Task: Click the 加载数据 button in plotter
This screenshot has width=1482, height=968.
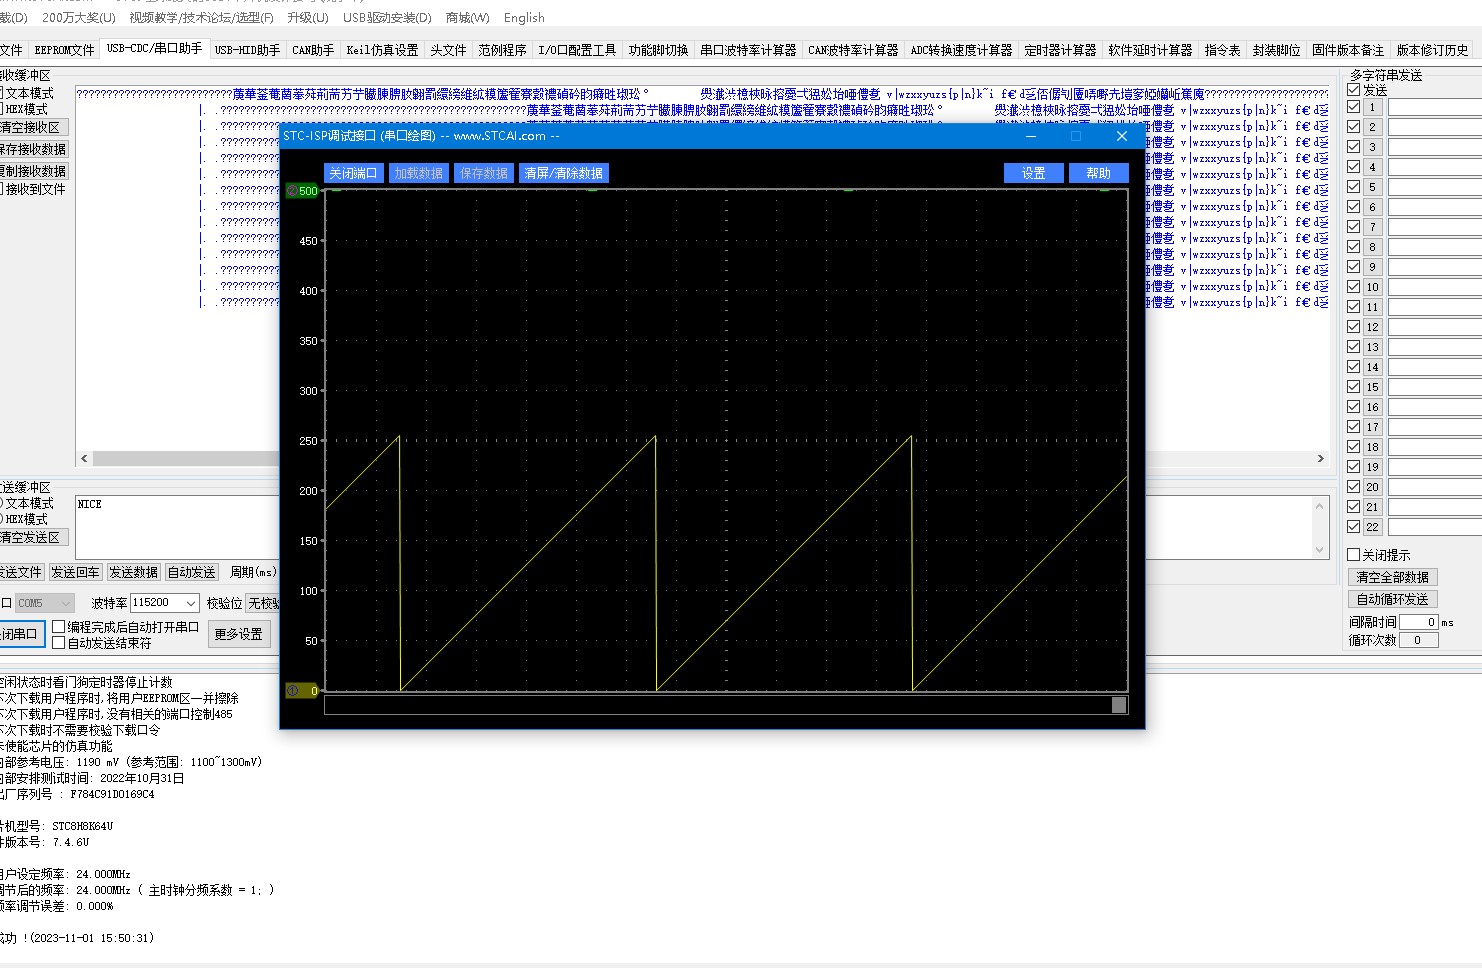Action: click(x=418, y=173)
